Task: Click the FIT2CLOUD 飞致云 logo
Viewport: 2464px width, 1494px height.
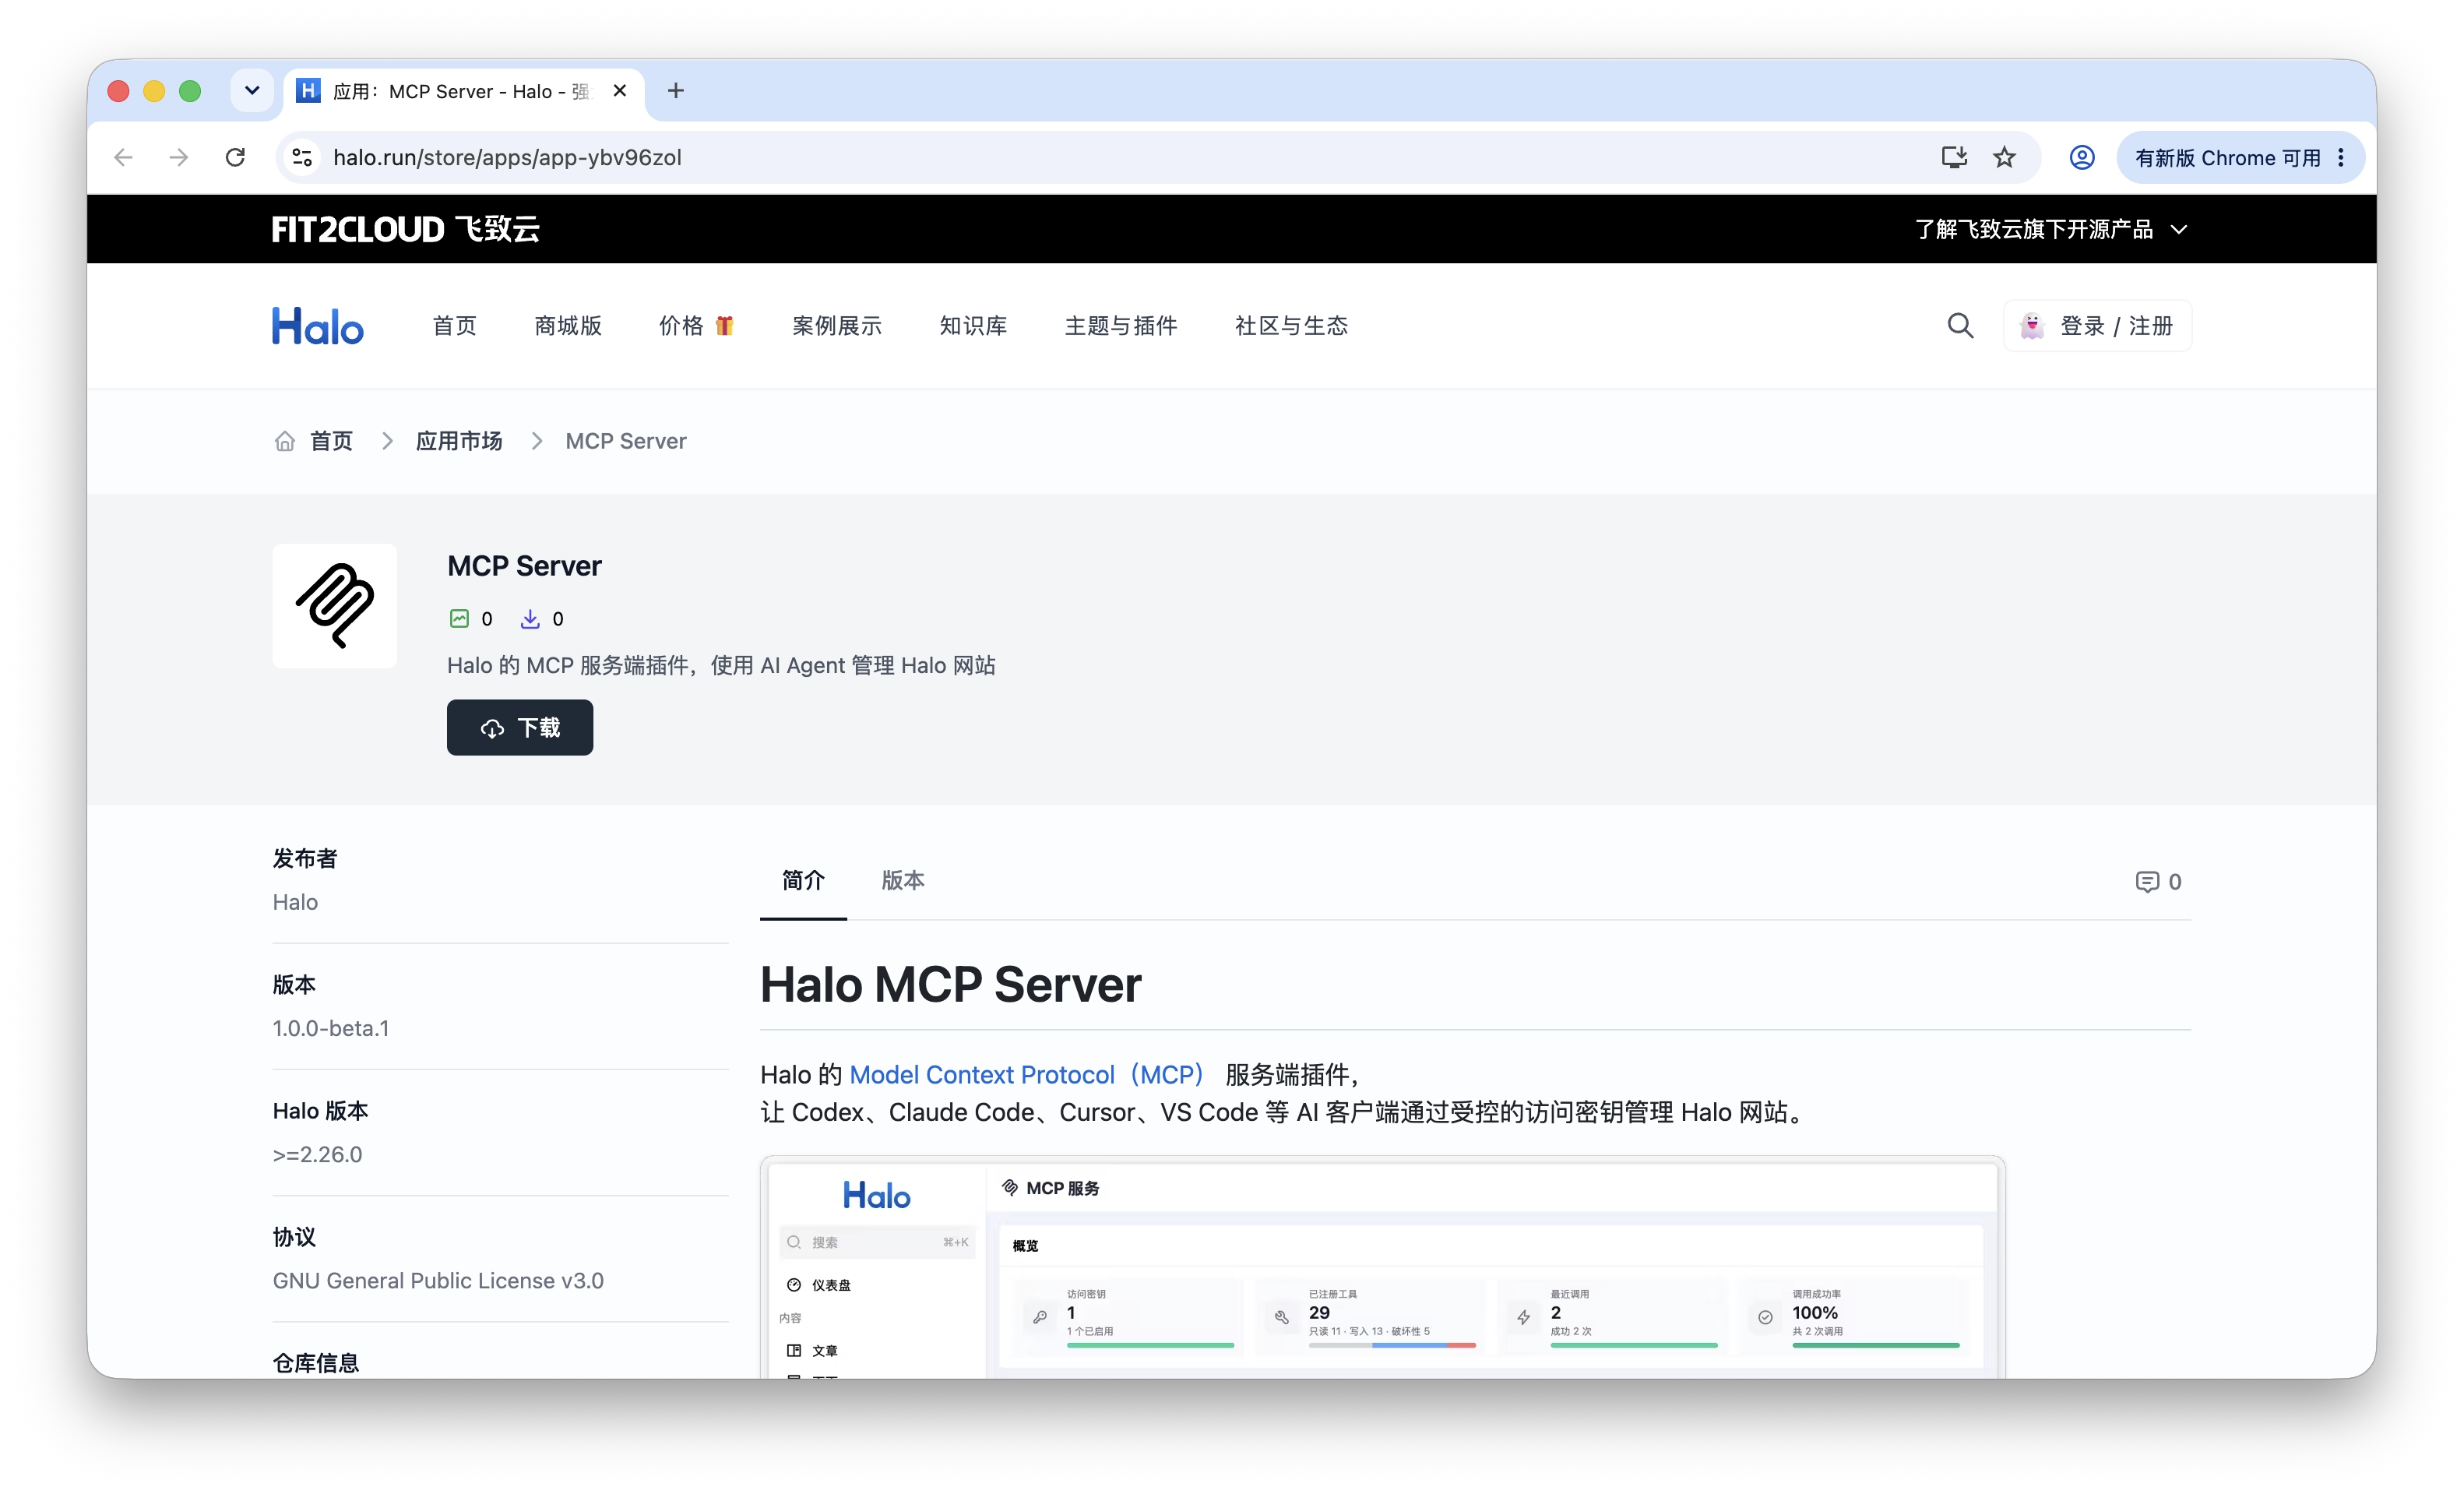Action: coord(406,229)
